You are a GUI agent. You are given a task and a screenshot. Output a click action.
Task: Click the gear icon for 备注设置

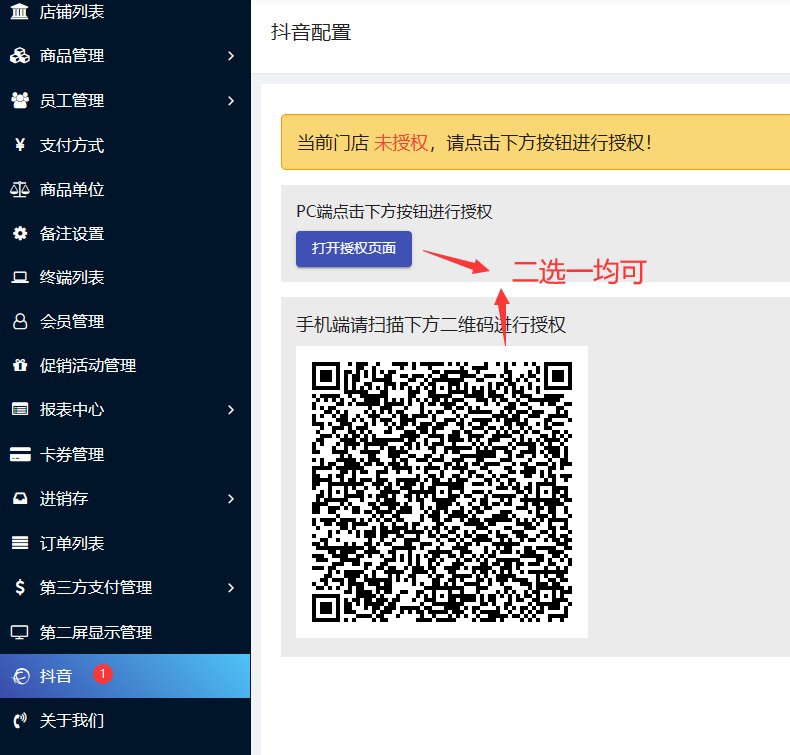[19, 233]
